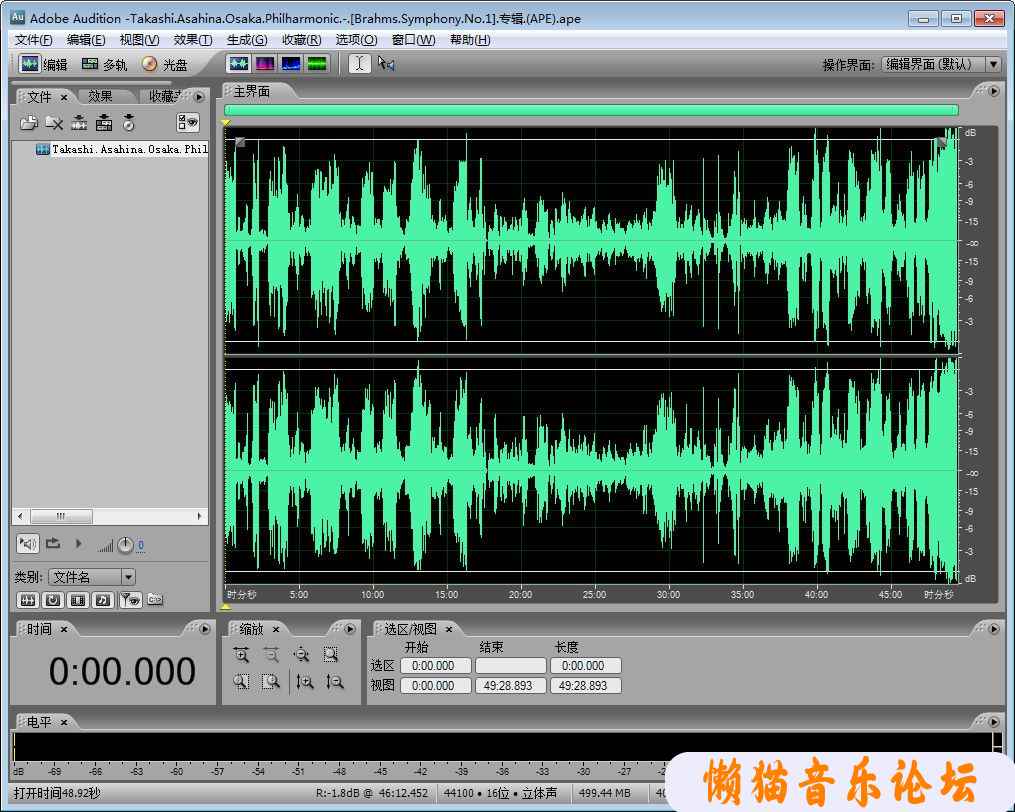
Task: Close the 缩放 zoom panel
Action: 276,629
